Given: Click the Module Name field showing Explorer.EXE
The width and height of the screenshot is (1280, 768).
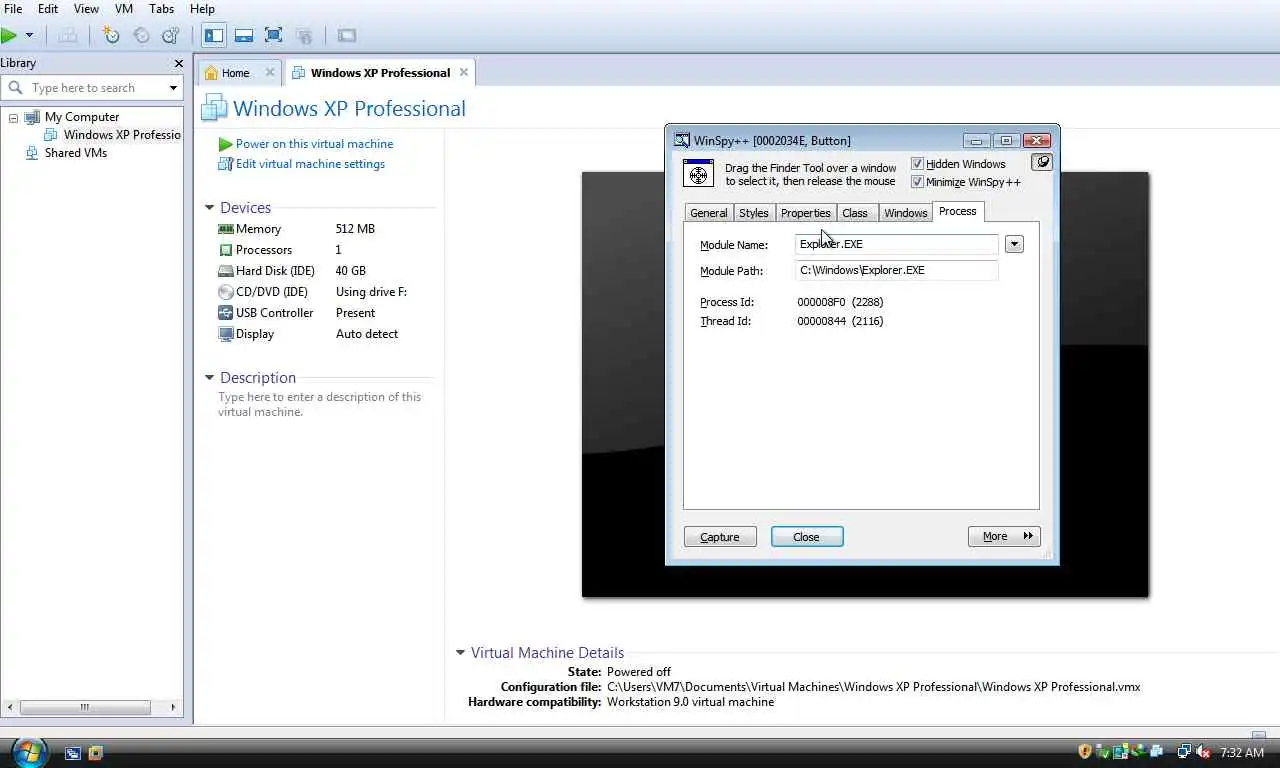Looking at the screenshot, I should coord(897,244).
